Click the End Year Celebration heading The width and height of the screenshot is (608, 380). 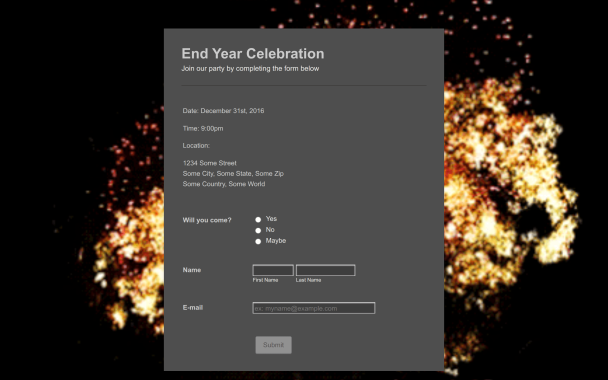253,54
